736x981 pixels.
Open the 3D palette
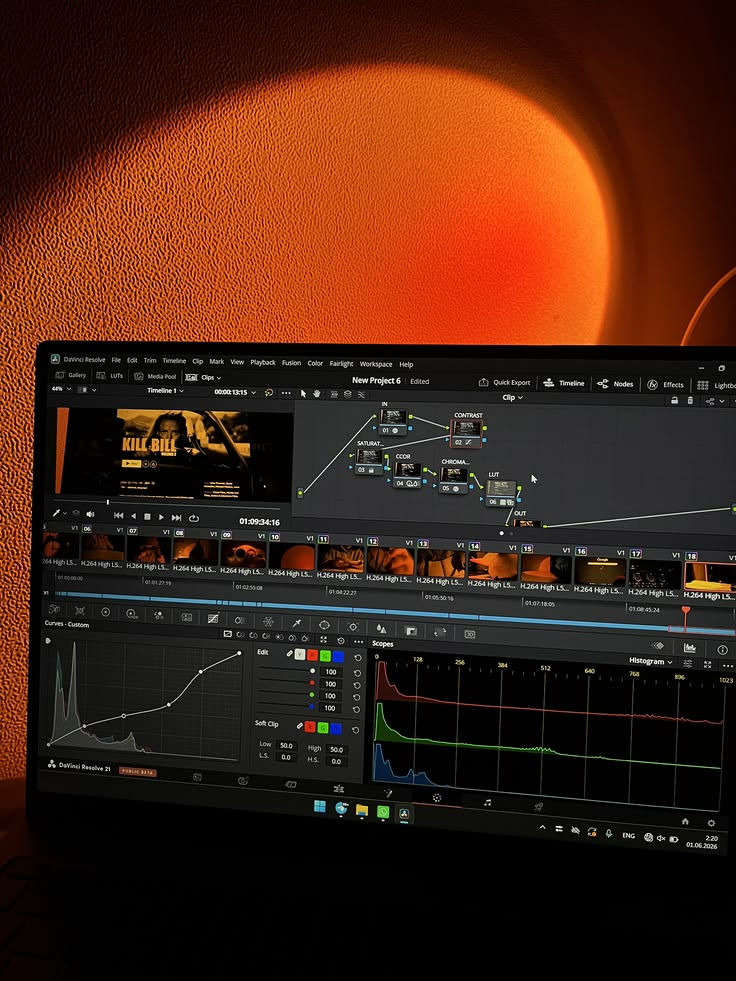(x=470, y=634)
